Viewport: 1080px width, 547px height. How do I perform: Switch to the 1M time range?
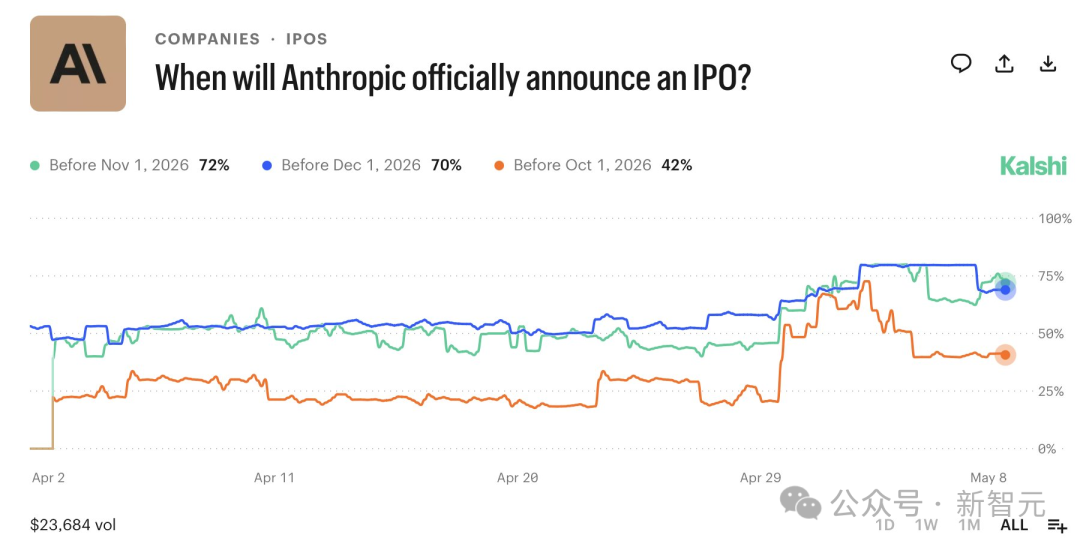pyautogui.click(x=968, y=525)
